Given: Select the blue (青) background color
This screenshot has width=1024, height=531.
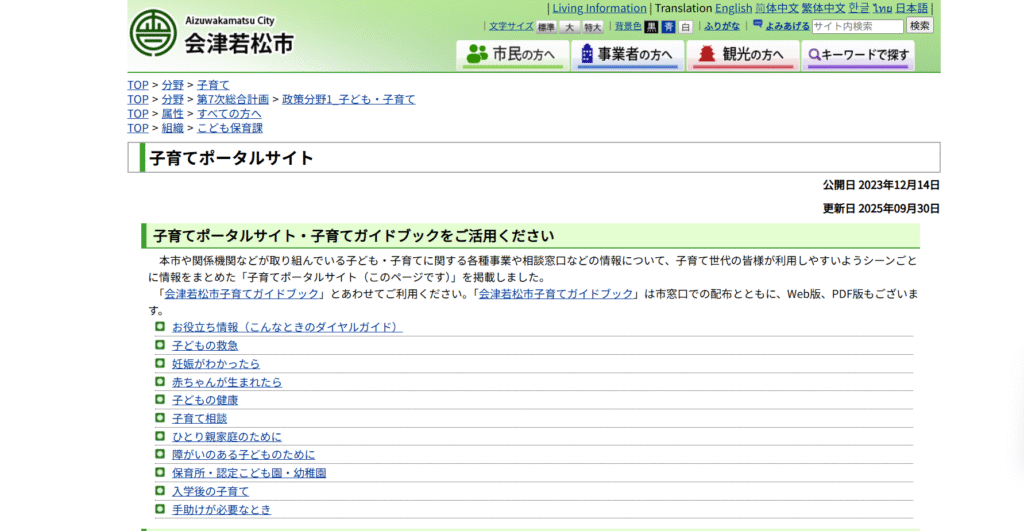Looking at the screenshot, I should coord(668,27).
